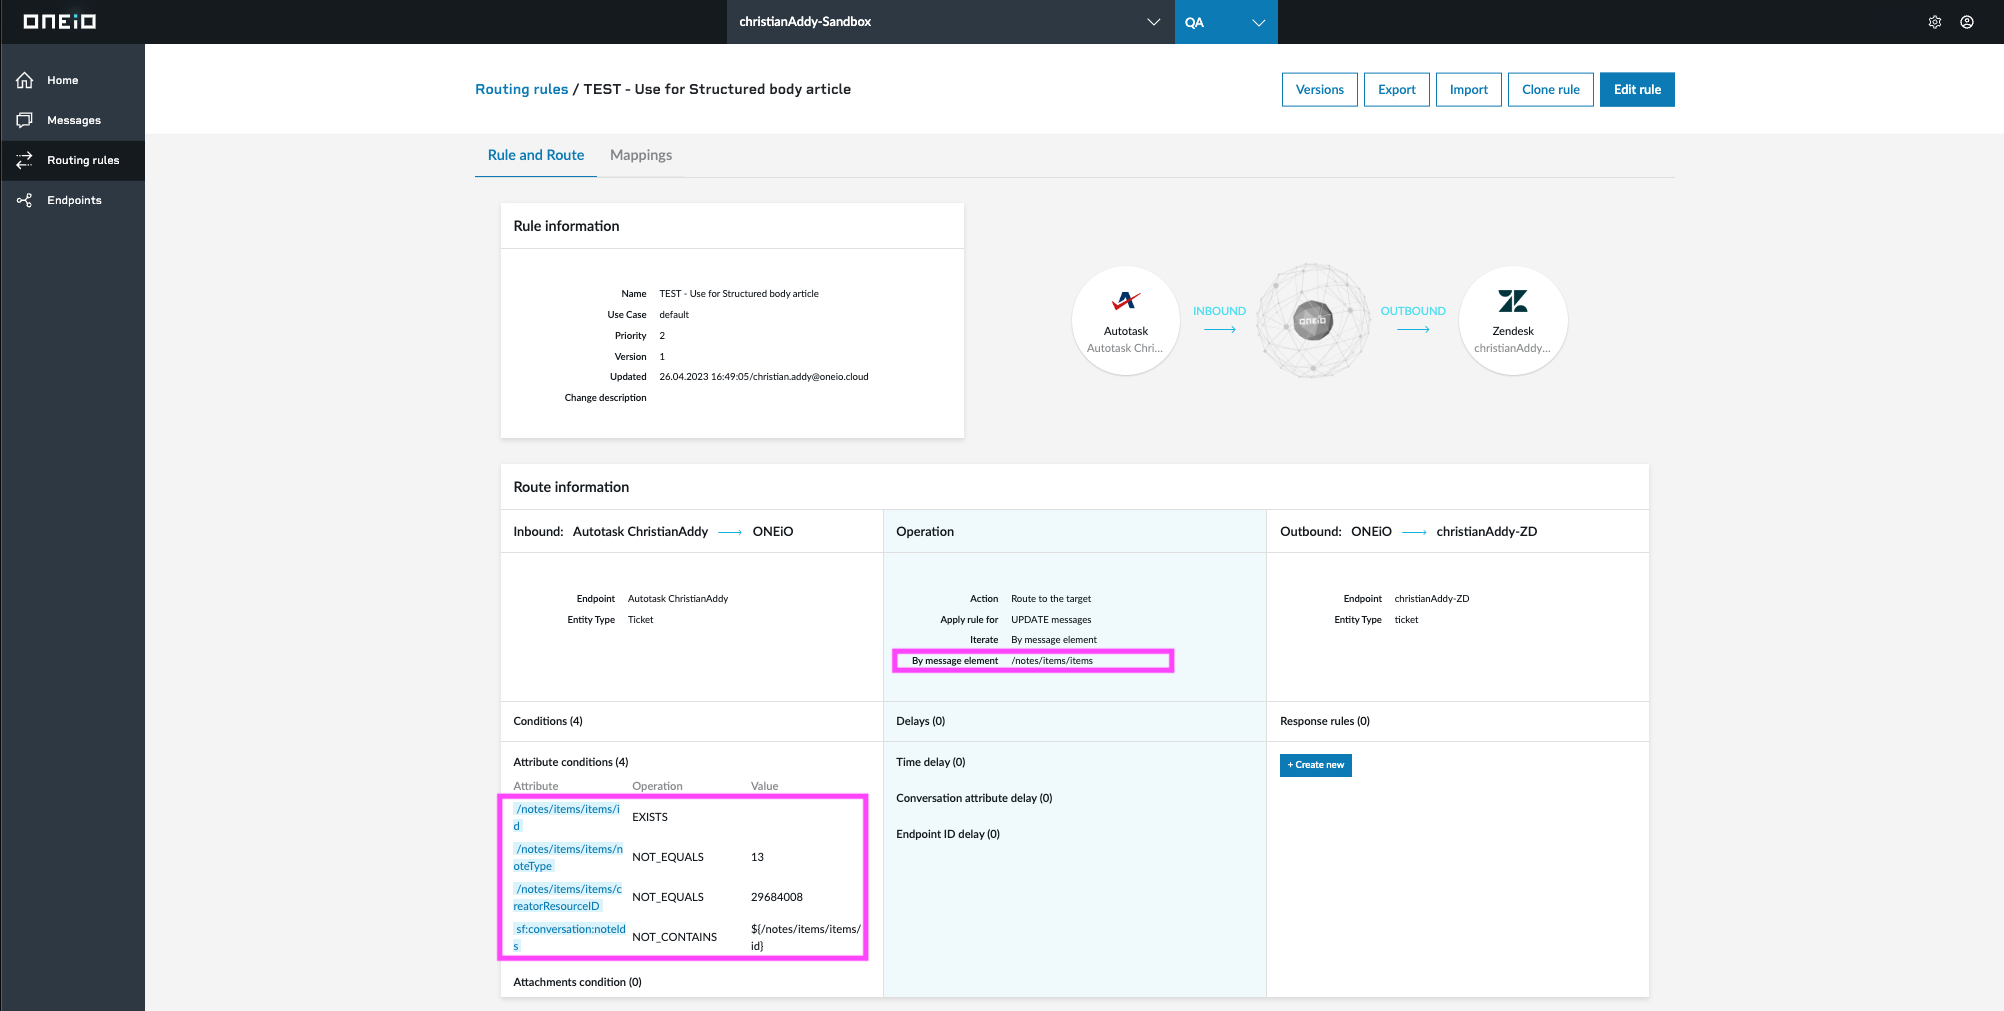The image size is (2004, 1011).
Task: Click the Import button
Action: (x=1469, y=89)
